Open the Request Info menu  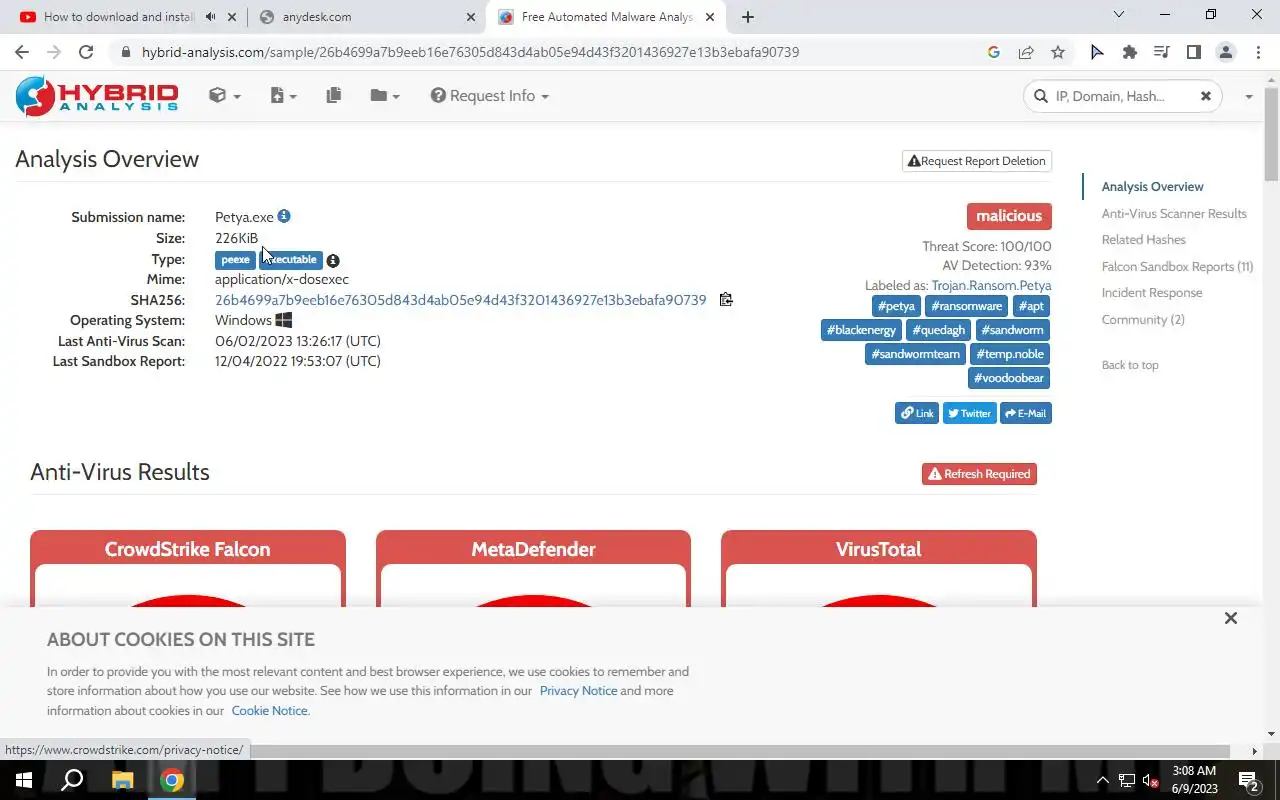[x=490, y=96]
